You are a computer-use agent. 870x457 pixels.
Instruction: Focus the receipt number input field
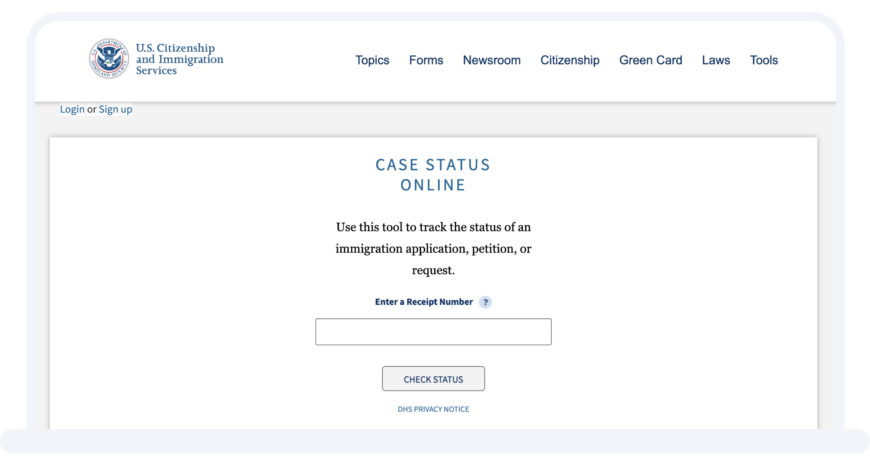click(433, 332)
